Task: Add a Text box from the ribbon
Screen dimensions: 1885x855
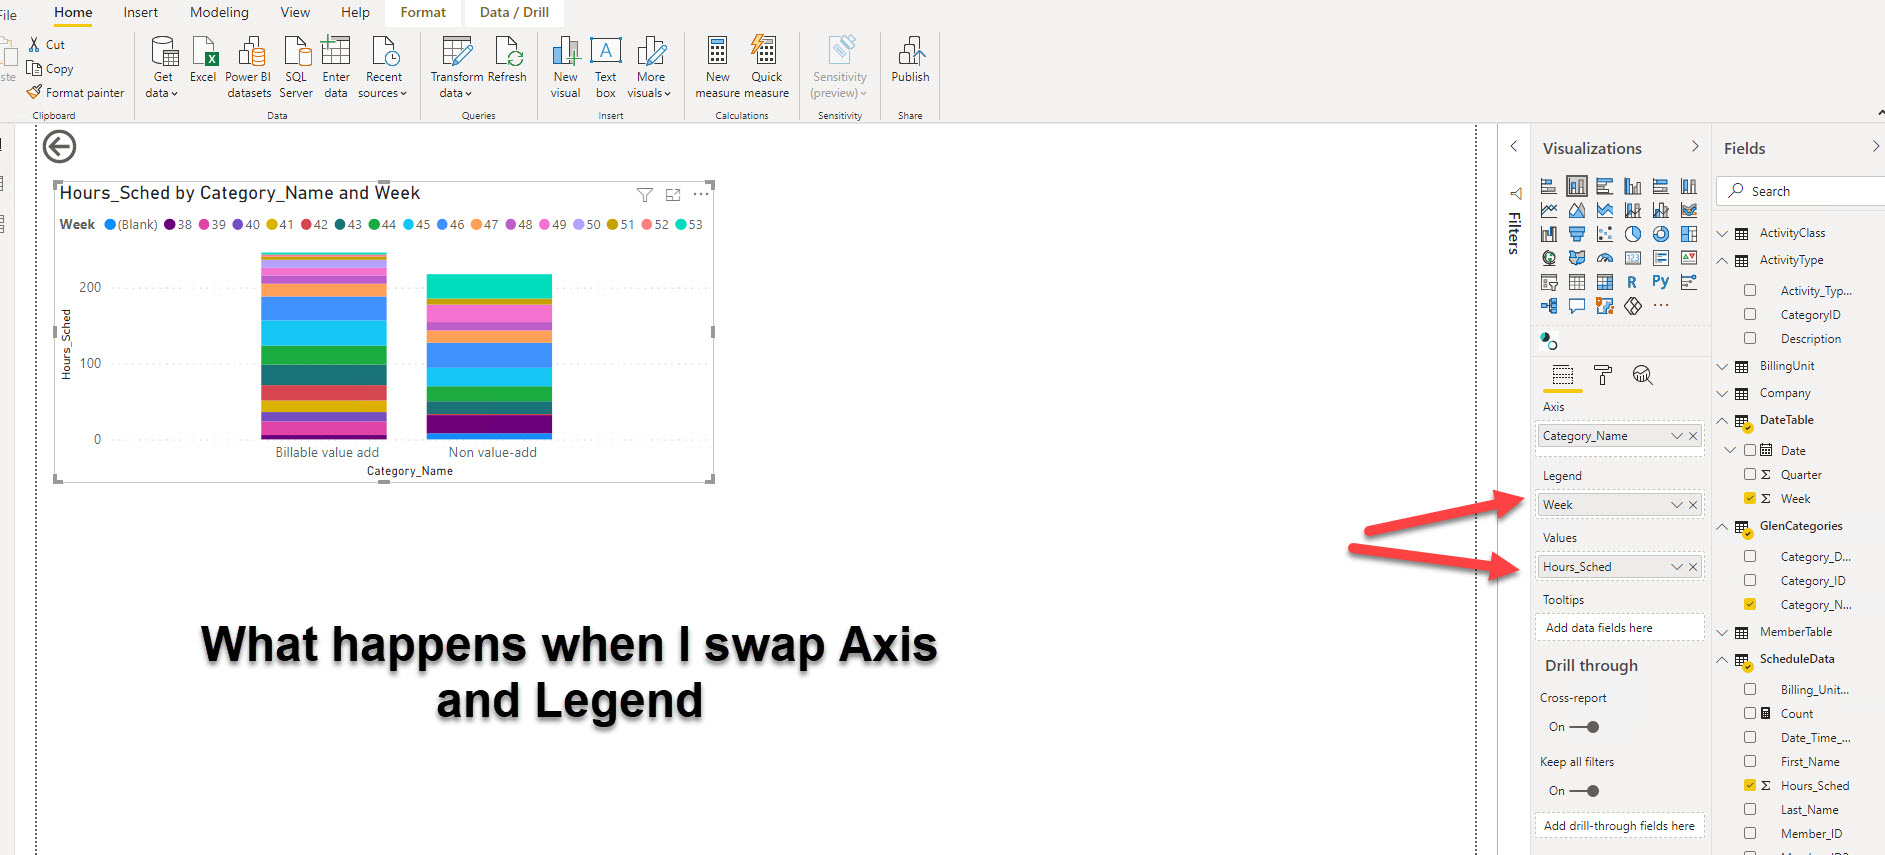Action: 605,67
